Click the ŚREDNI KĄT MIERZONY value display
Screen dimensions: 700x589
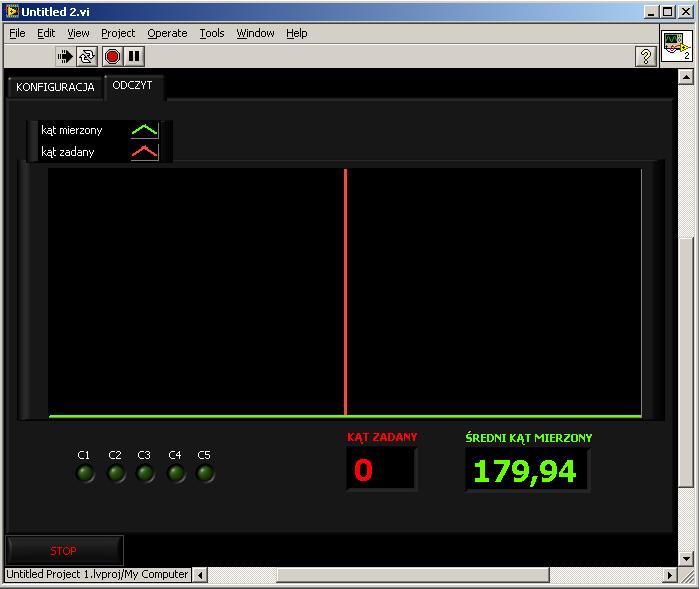(527, 470)
